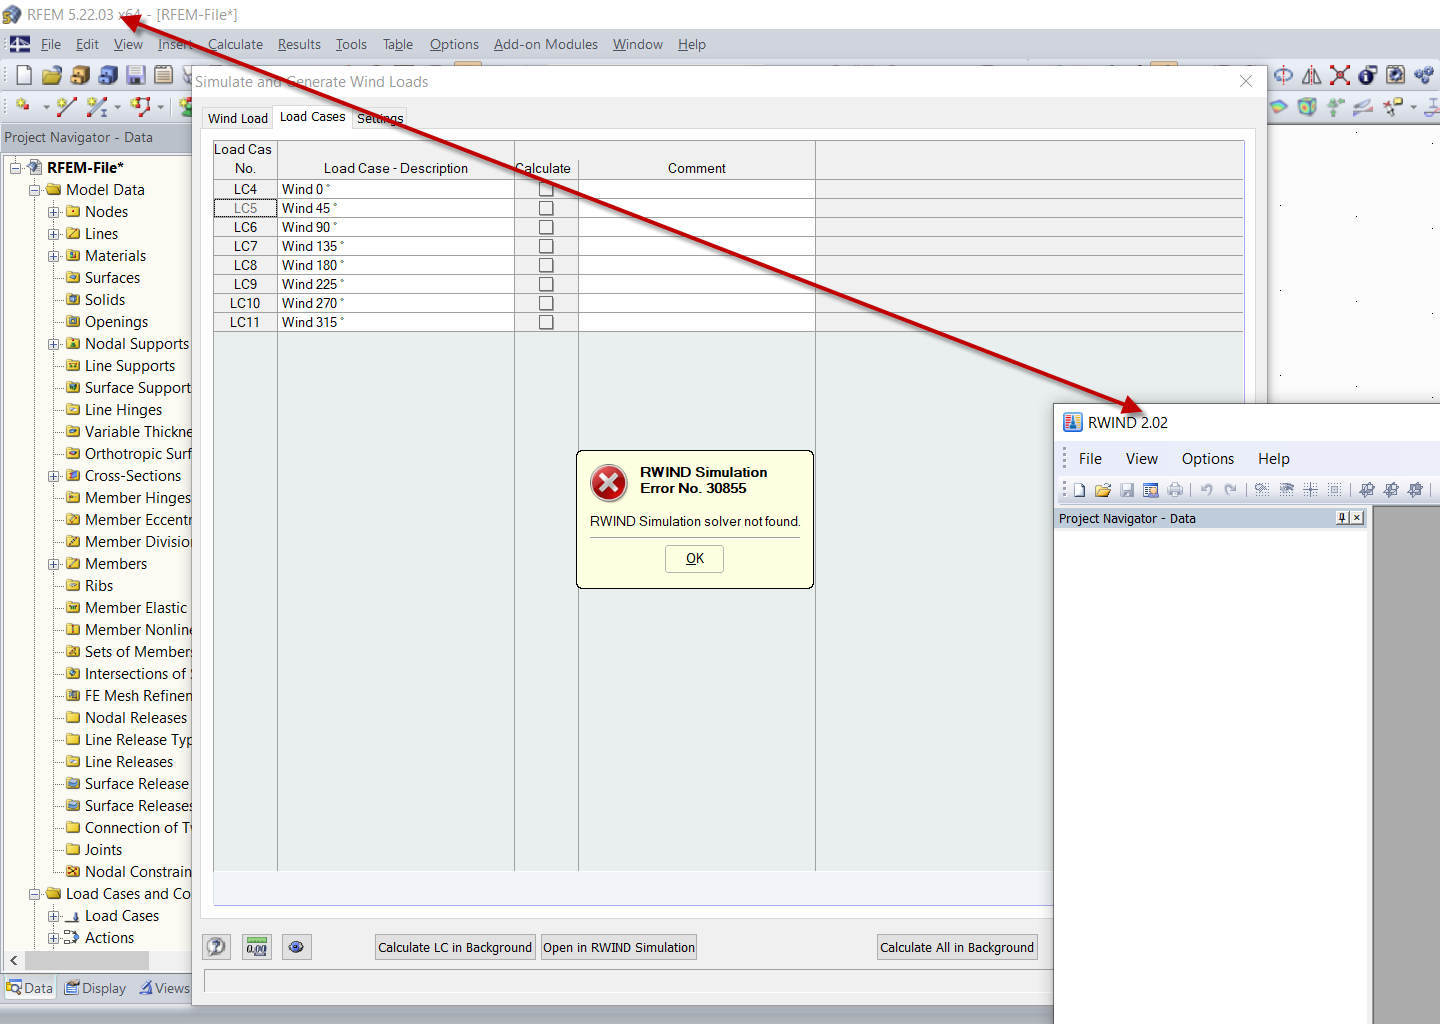Viewport: 1440px width, 1024px height.
Task: Click OK on the RWIND Simulation error
Action: tap(695, 559)
